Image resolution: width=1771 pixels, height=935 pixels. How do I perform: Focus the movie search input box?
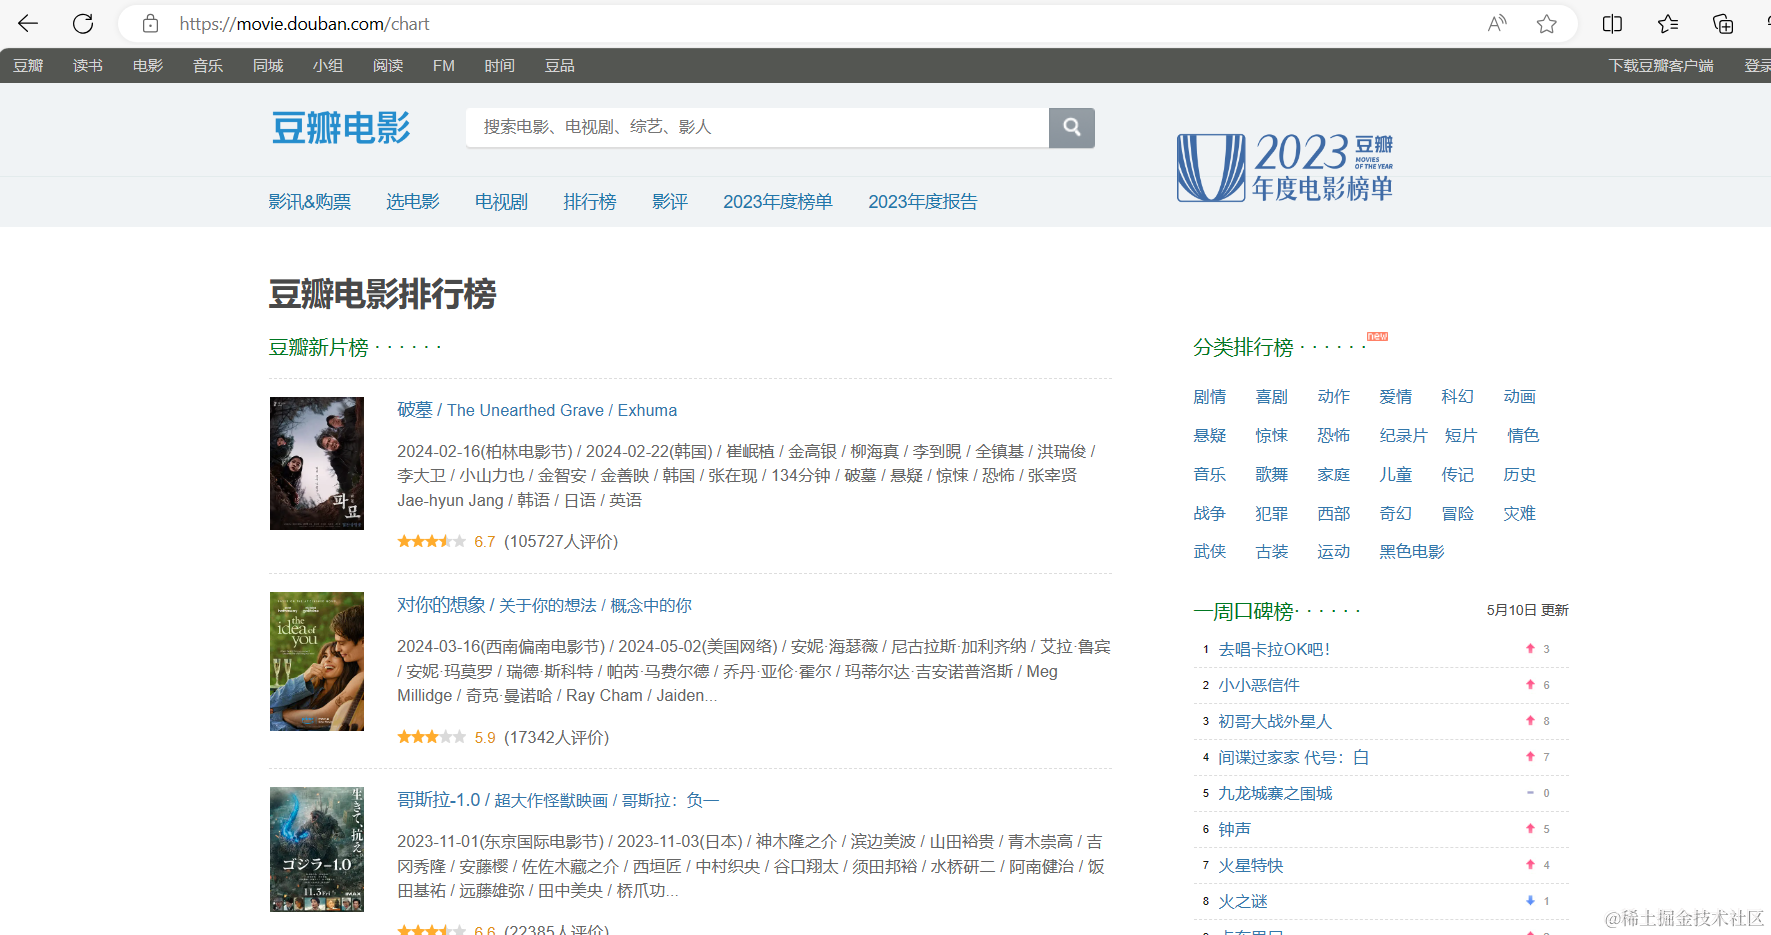coord(757,128)
